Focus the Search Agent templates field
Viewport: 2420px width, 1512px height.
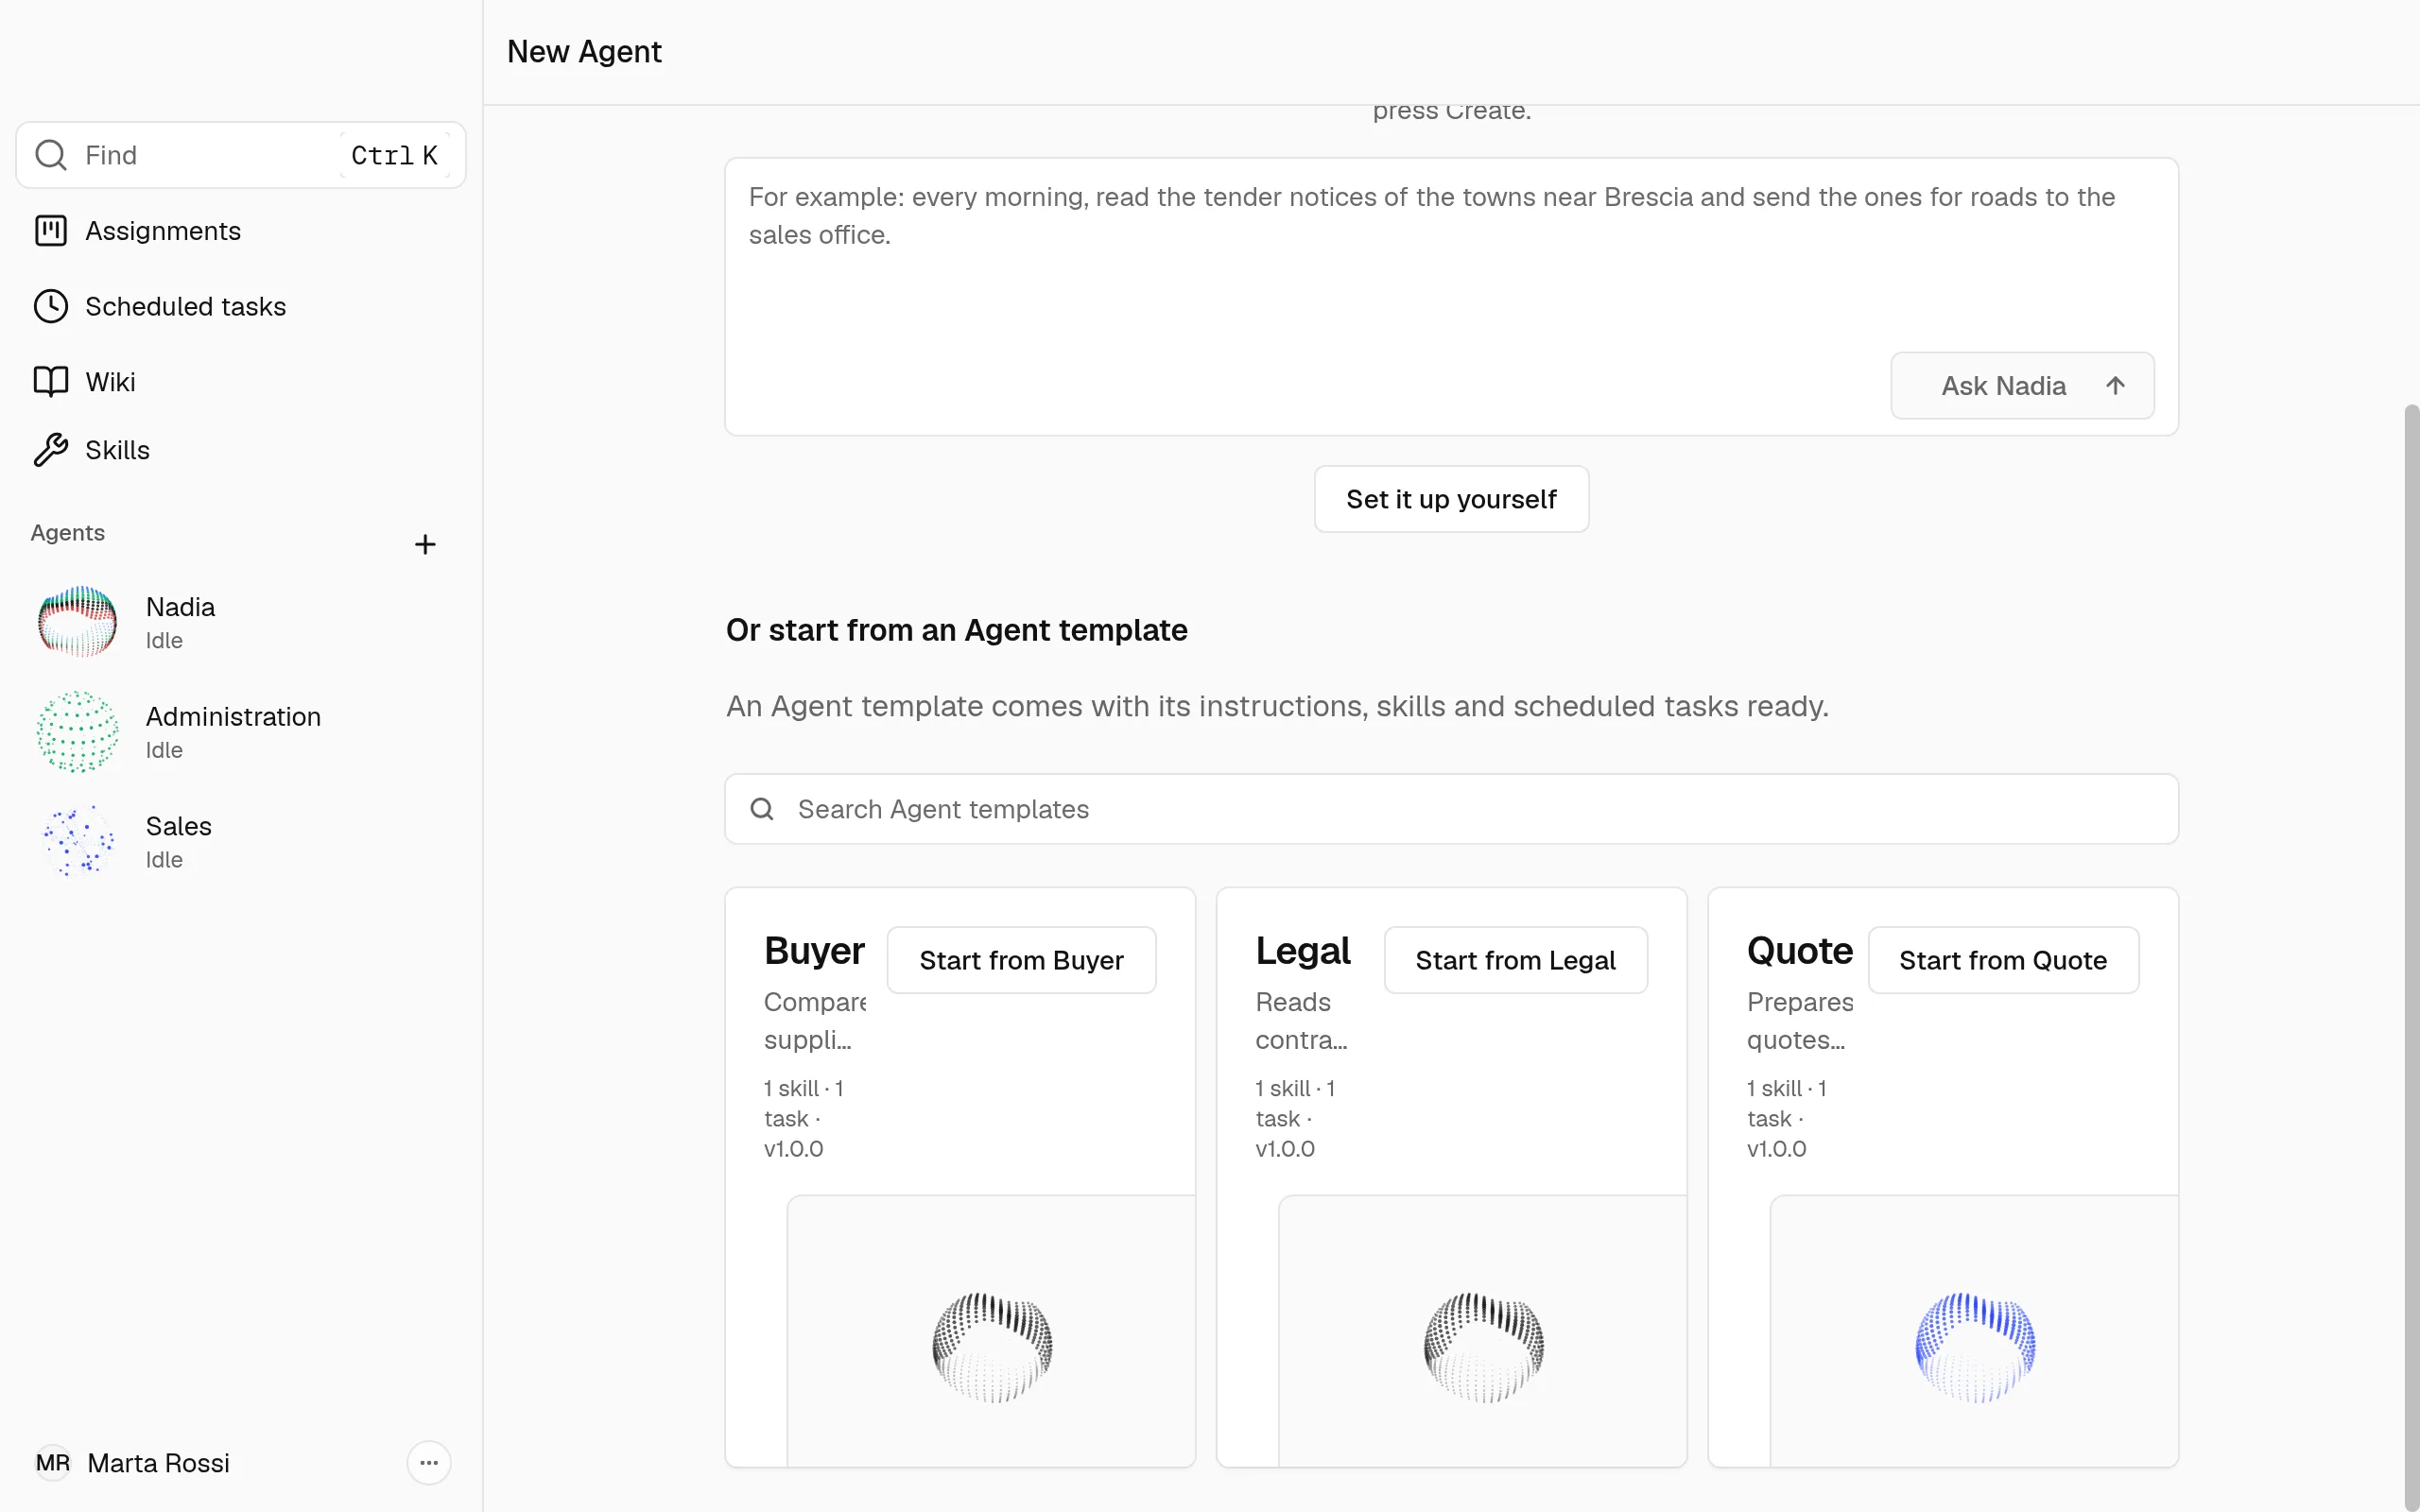1451,809
